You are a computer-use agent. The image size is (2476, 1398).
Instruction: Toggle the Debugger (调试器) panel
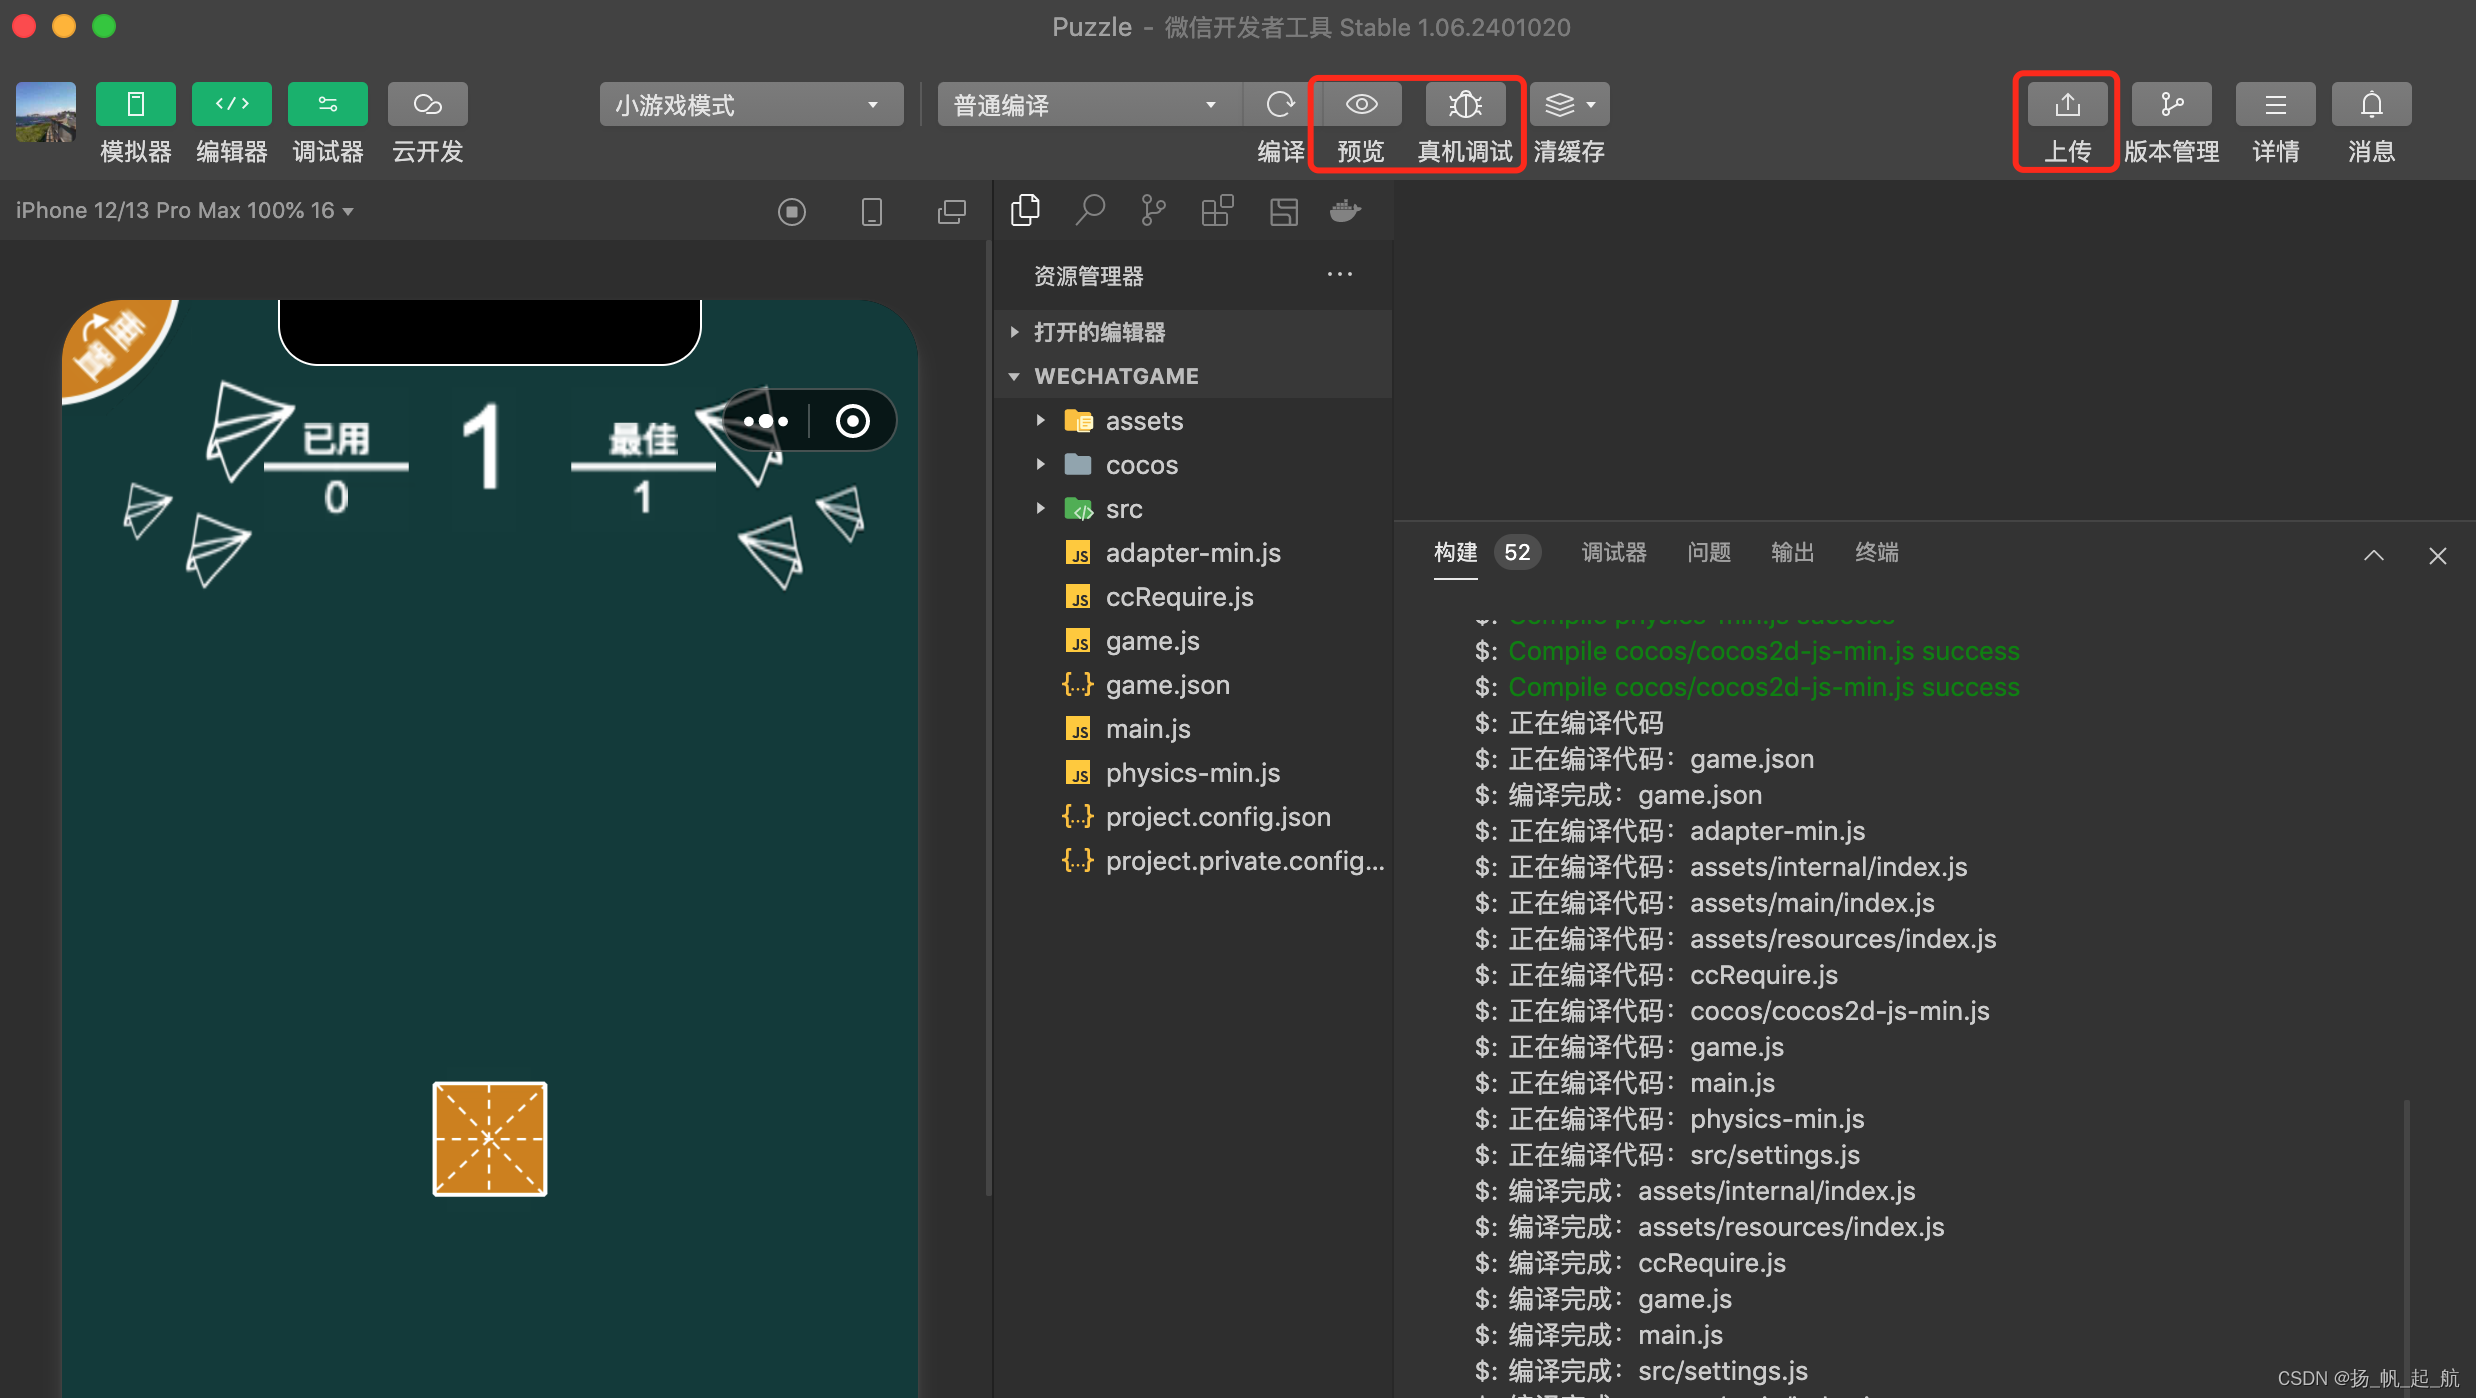coord(327,105)
